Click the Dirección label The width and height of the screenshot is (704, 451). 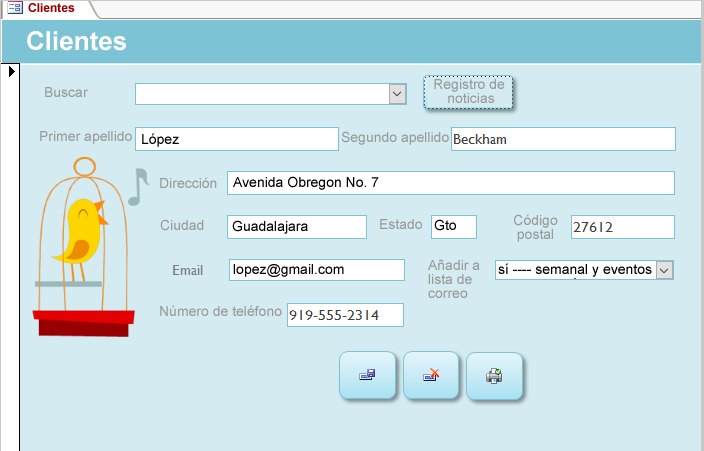[x=188, y=183]
